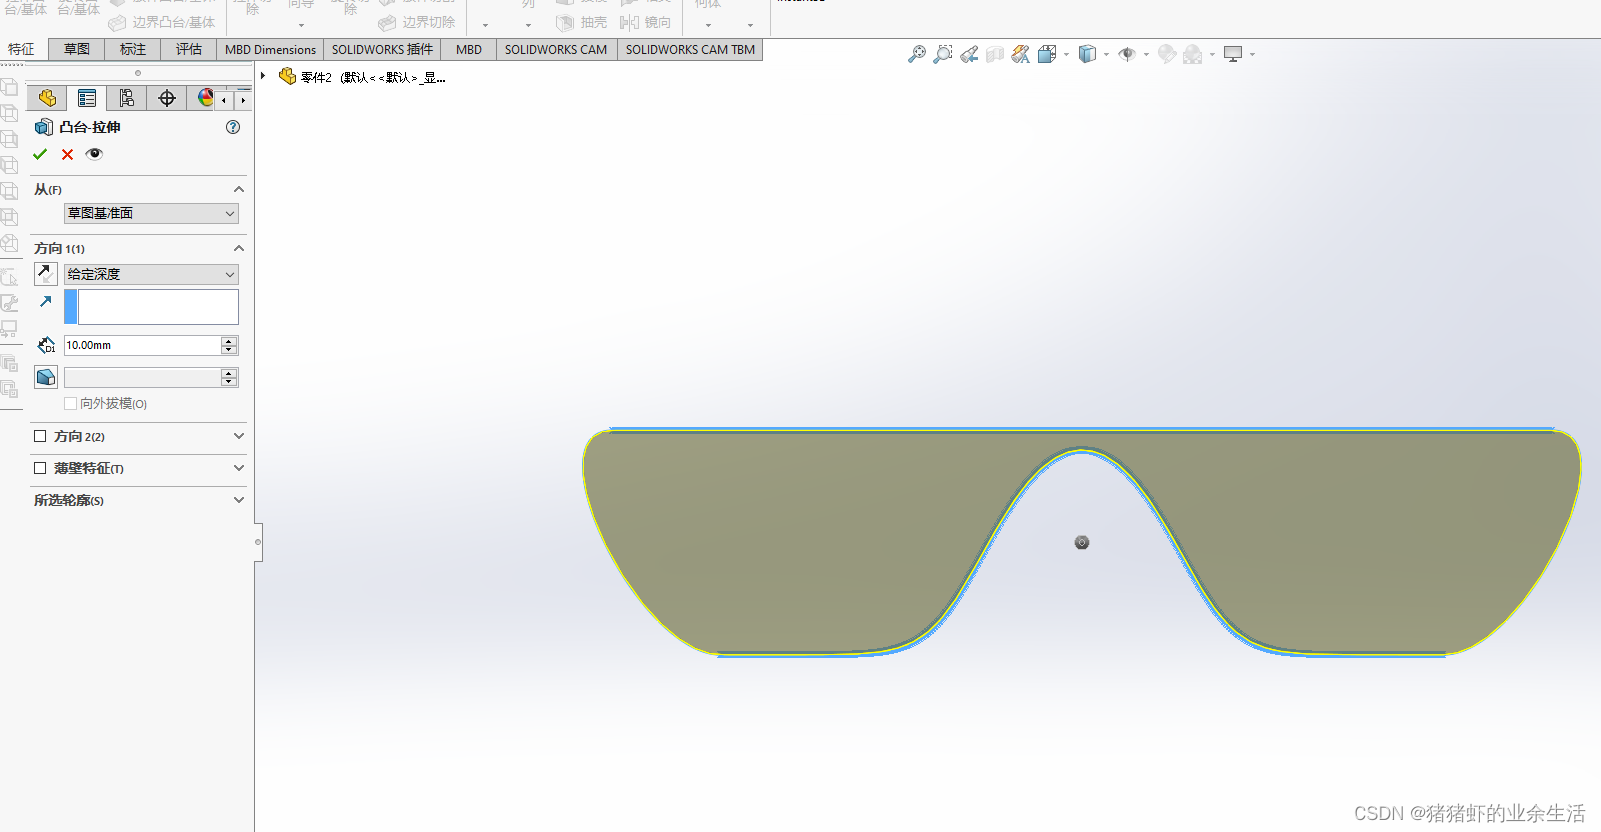The image size is (1601, 832).
Task: Toggle the 向外拔模 draft outward checkbox
Action: point(70,403)
